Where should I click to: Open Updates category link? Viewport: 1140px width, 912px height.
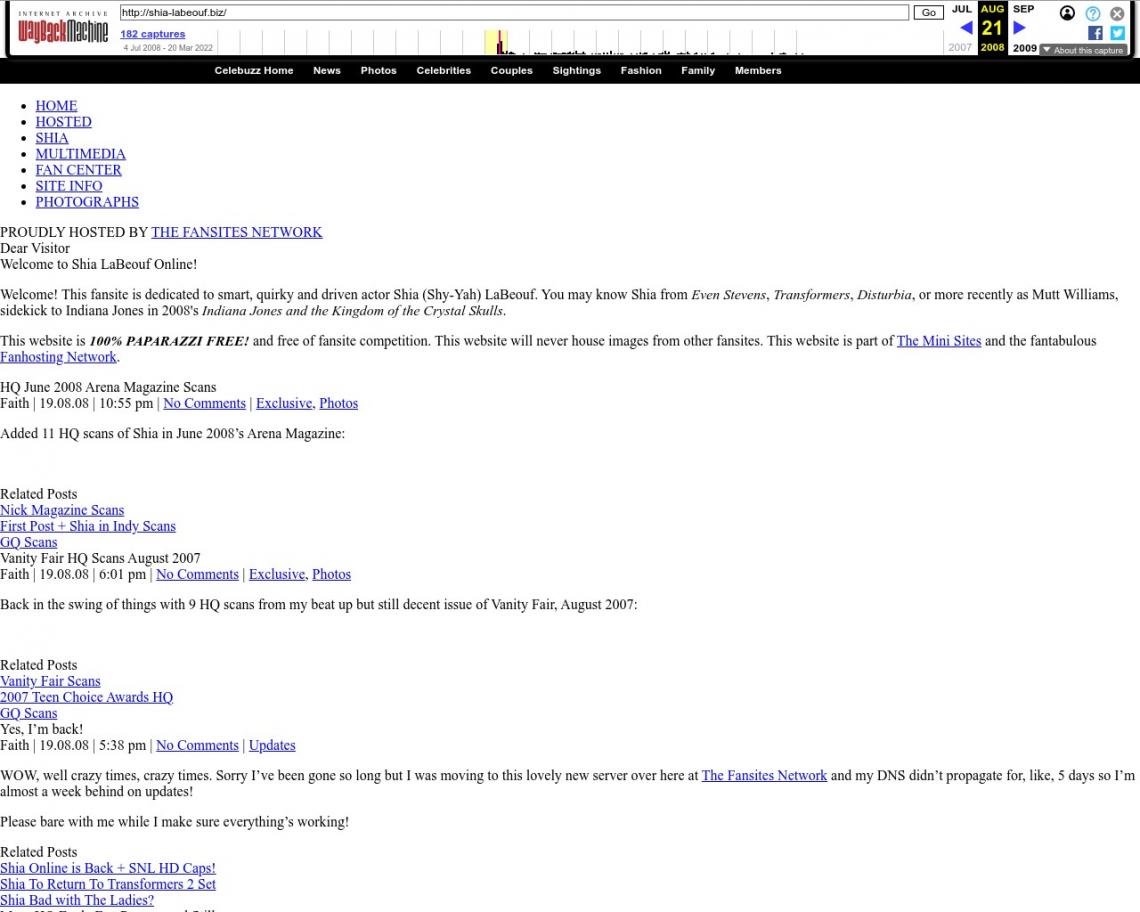[x=272, y=745]
